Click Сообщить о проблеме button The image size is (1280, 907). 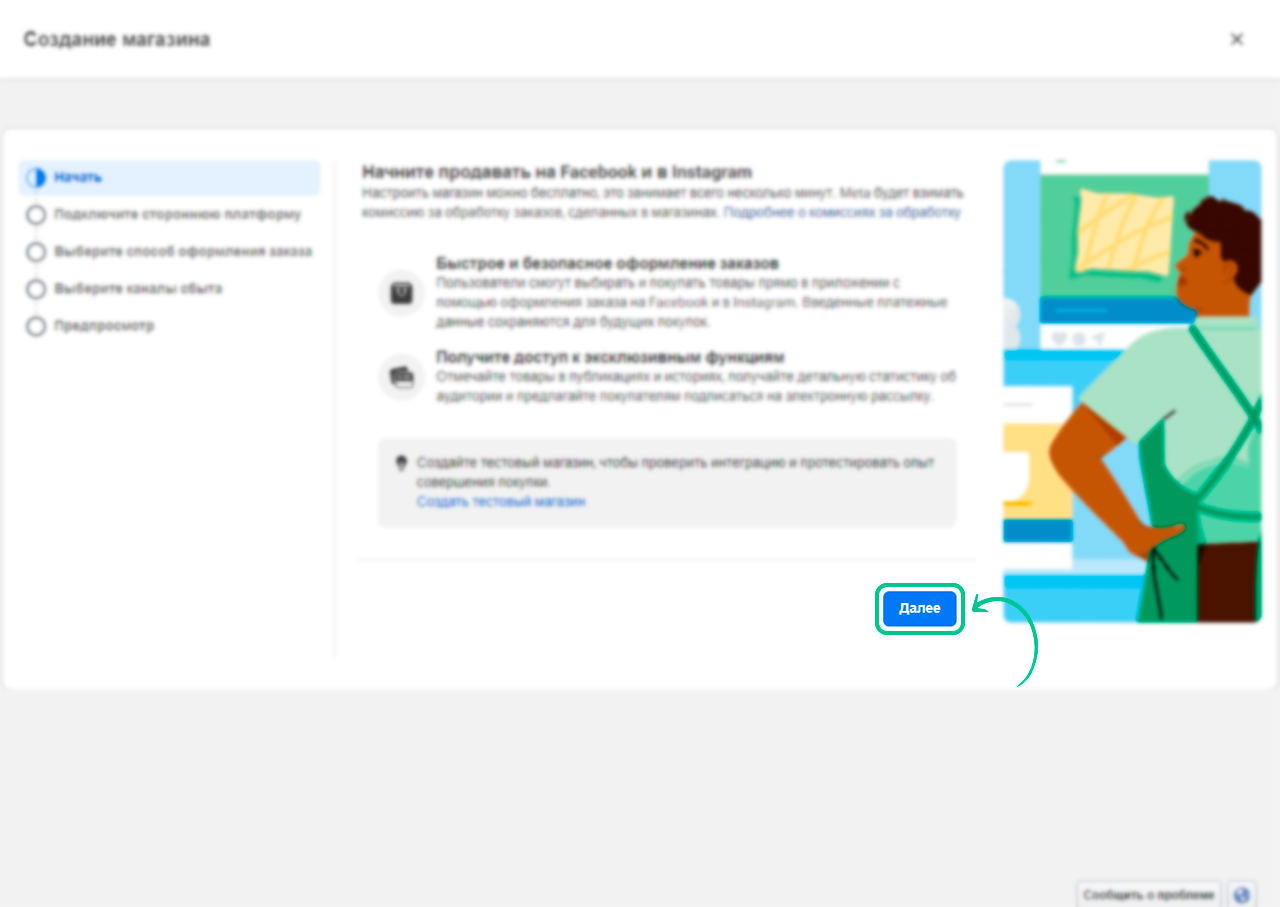pyautogui.click(x=1148, y=895)
